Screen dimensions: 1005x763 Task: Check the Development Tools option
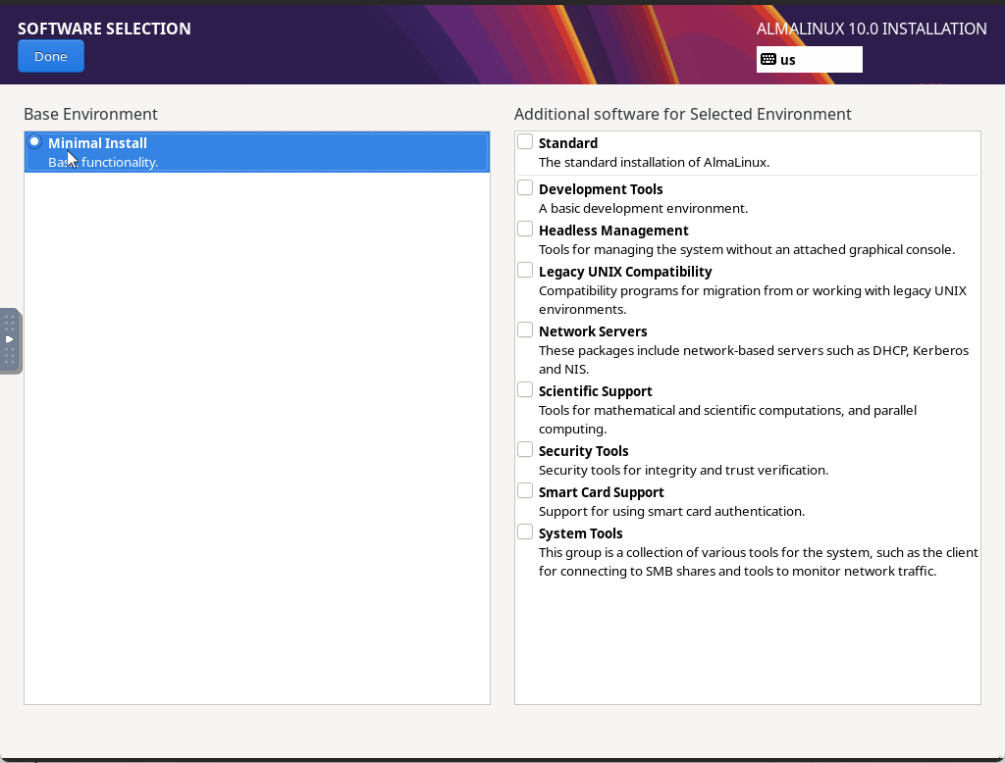click(x=525, y=187)
